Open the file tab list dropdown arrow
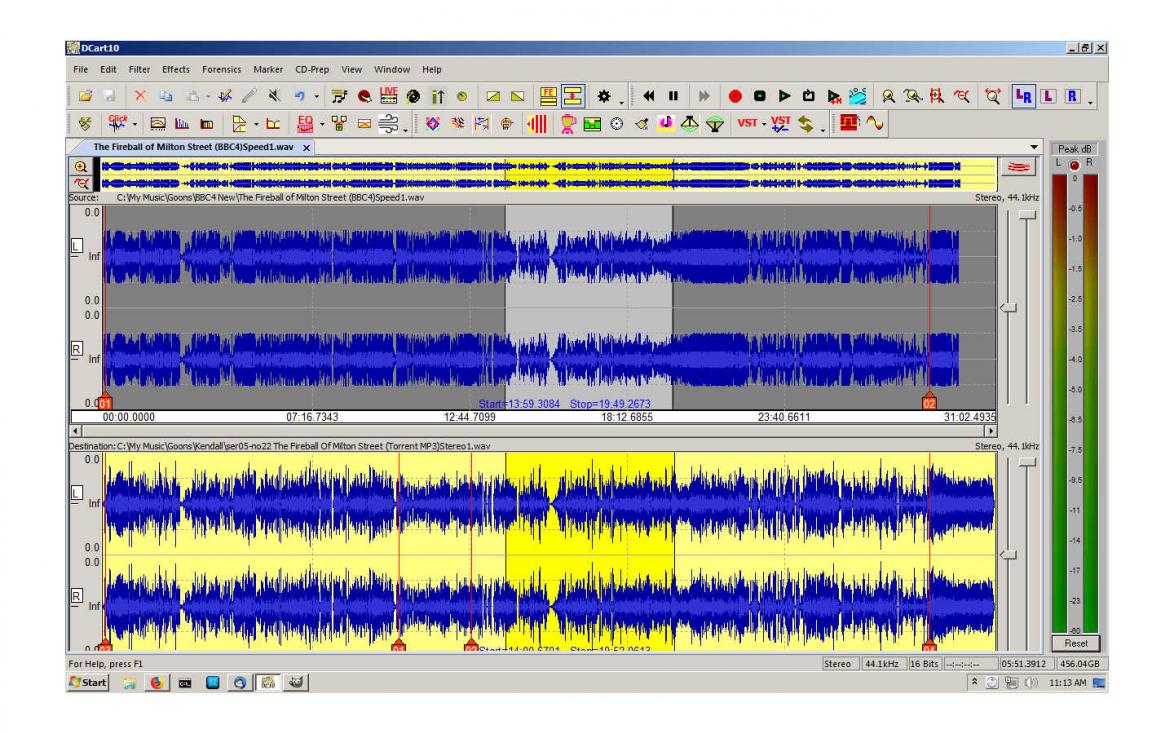1174x734 pixels. coord(1034,148)
